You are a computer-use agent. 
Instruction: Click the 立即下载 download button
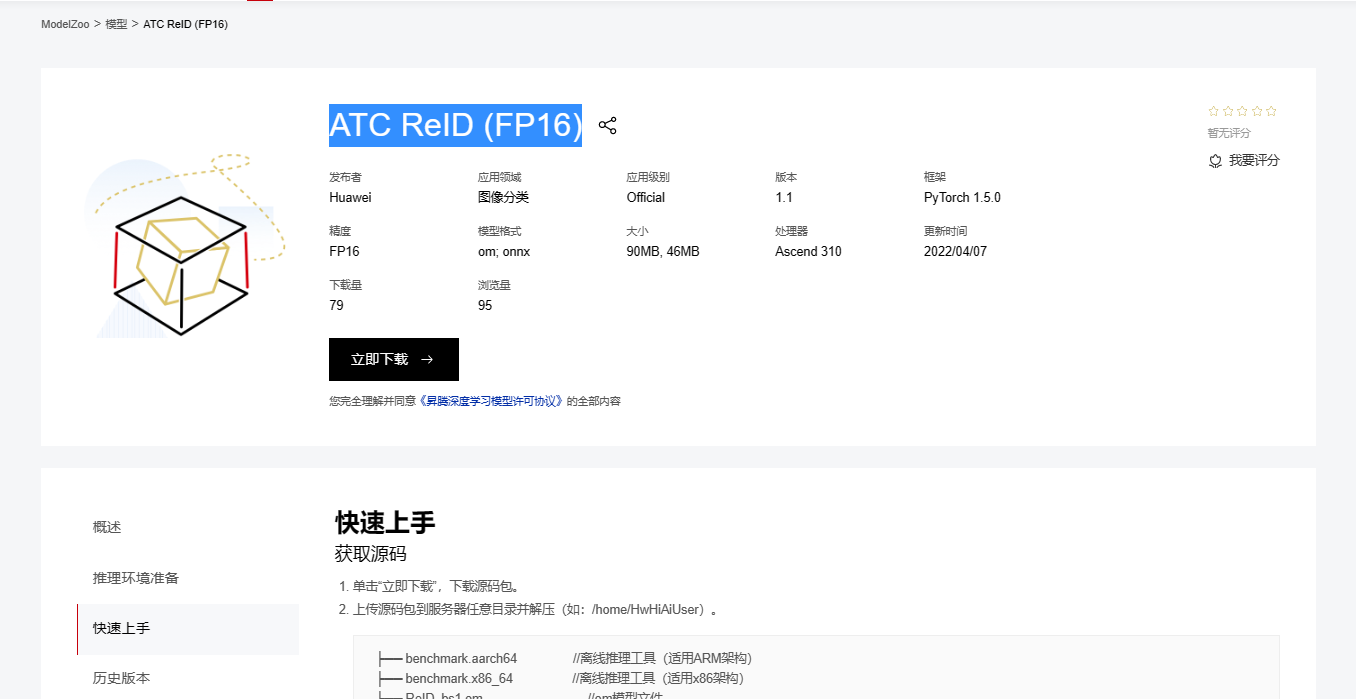click(394, 359)
